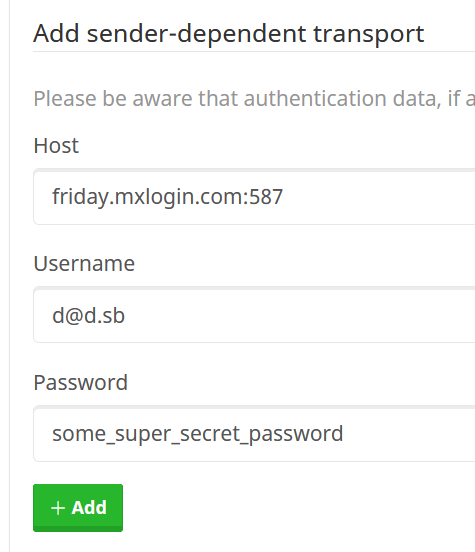Click the green Add button

[x=78, y=508]
